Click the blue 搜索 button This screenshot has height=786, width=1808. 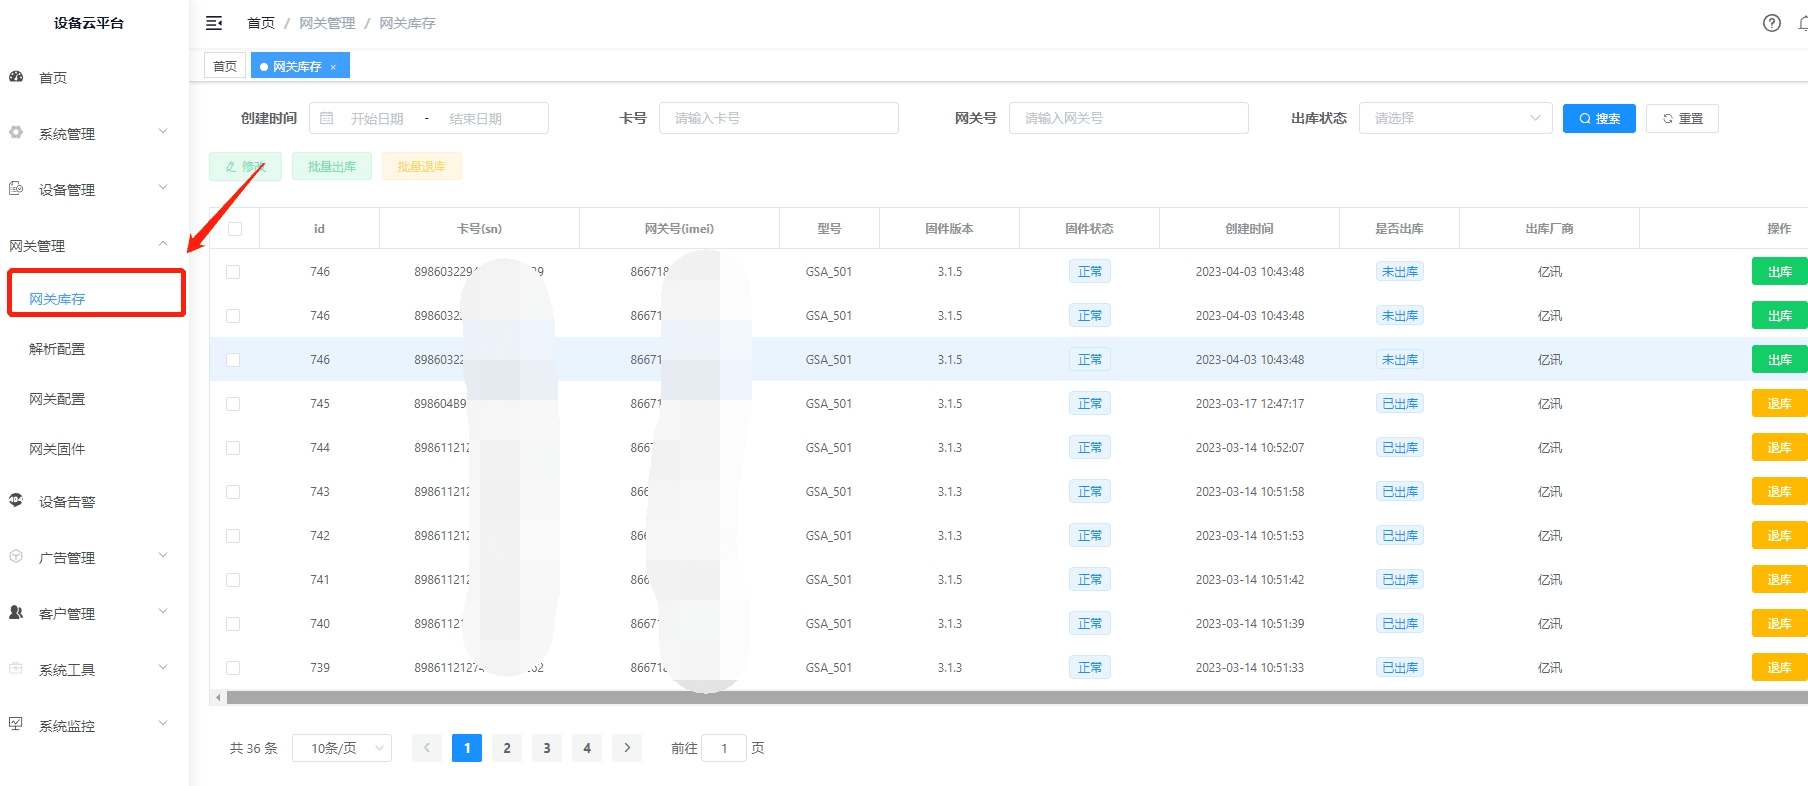[x=1599, y=118]
